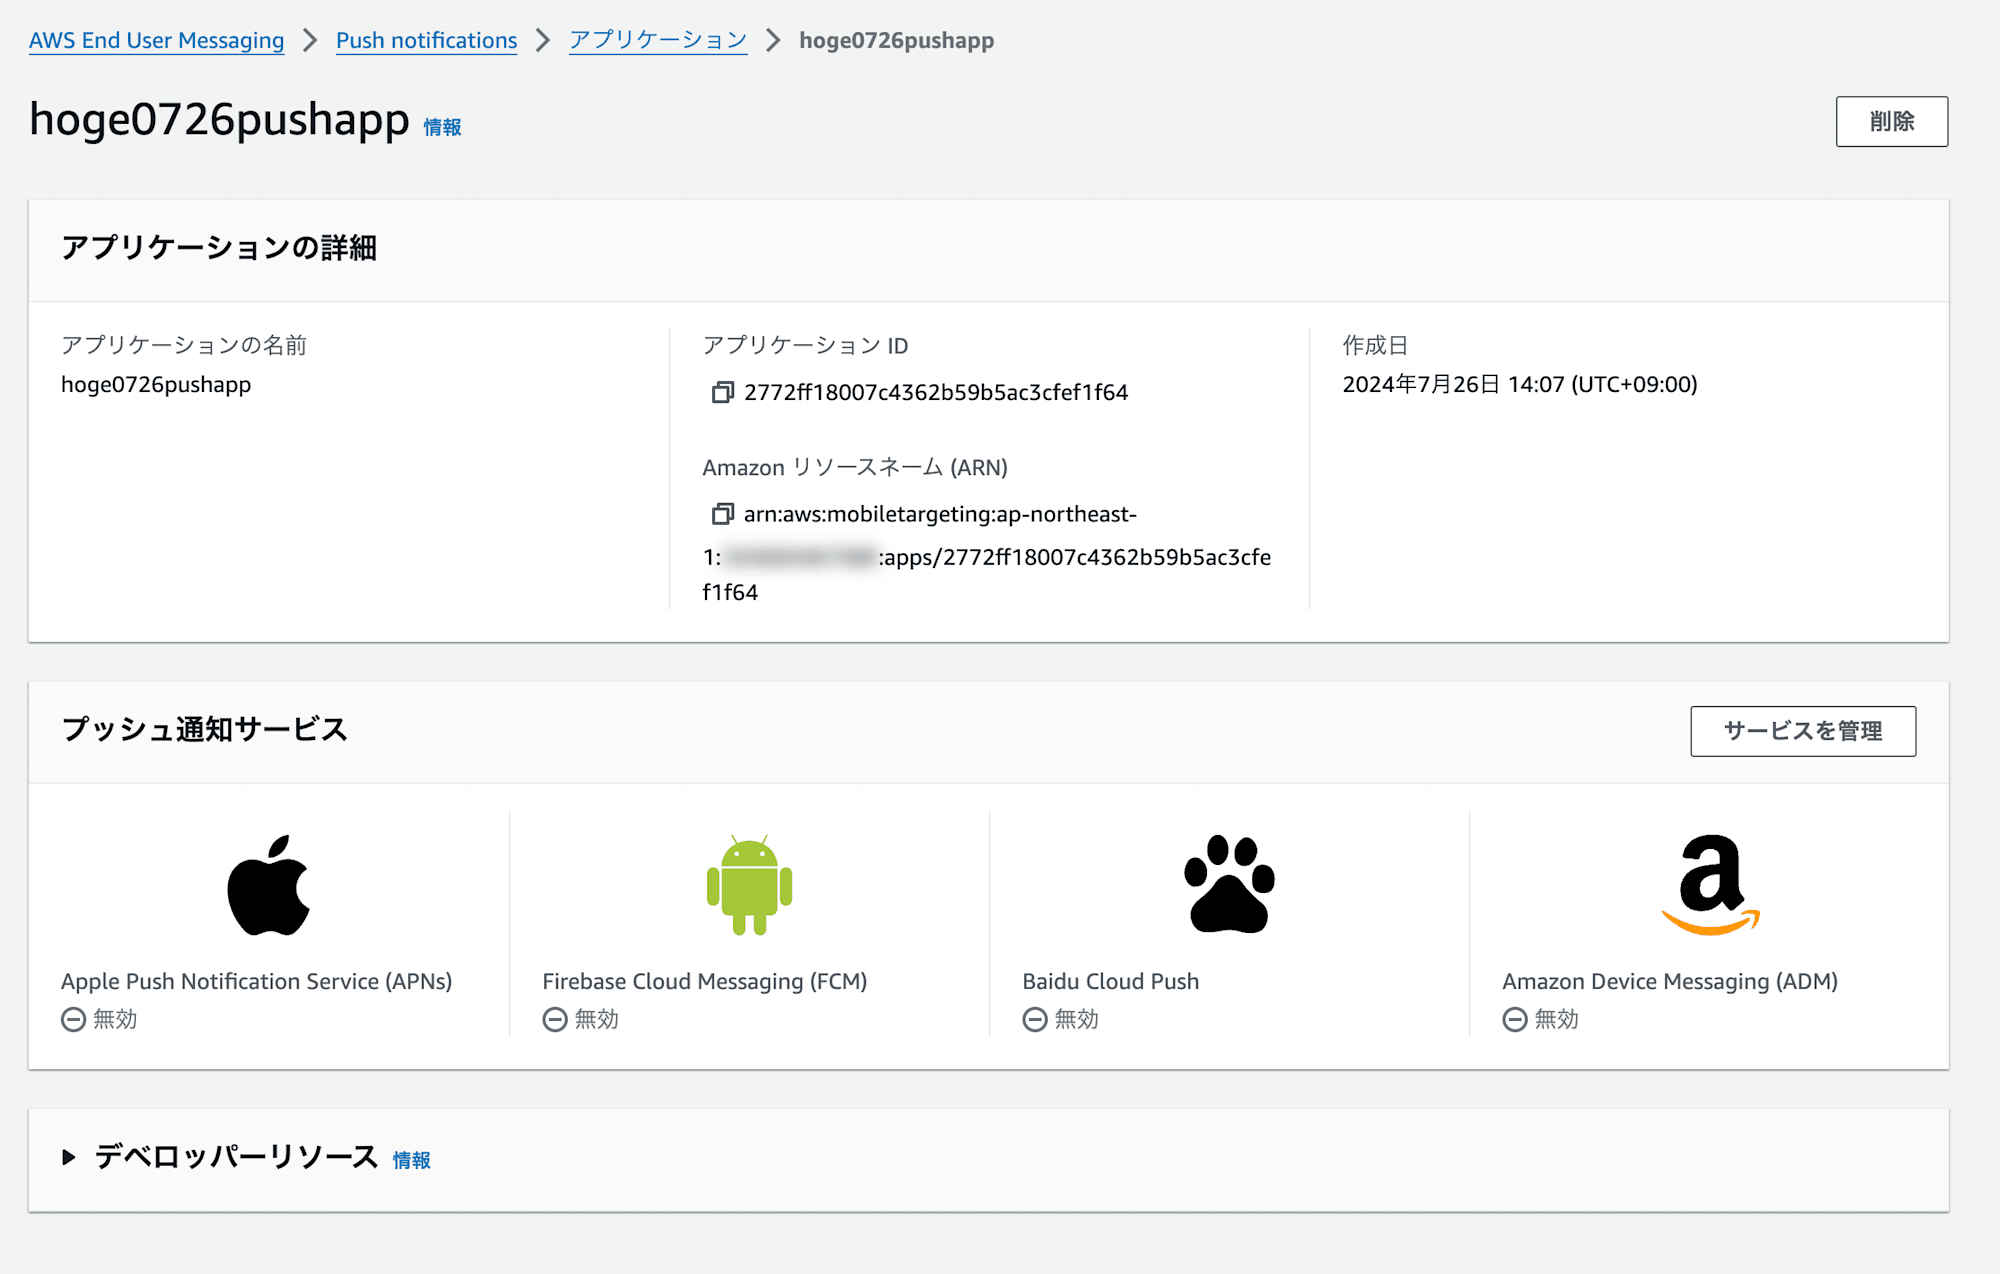This screenshot has width=2000, height=1274.
Task: Click the アプリケーションの名前 field label
Action: coord(184,345)
